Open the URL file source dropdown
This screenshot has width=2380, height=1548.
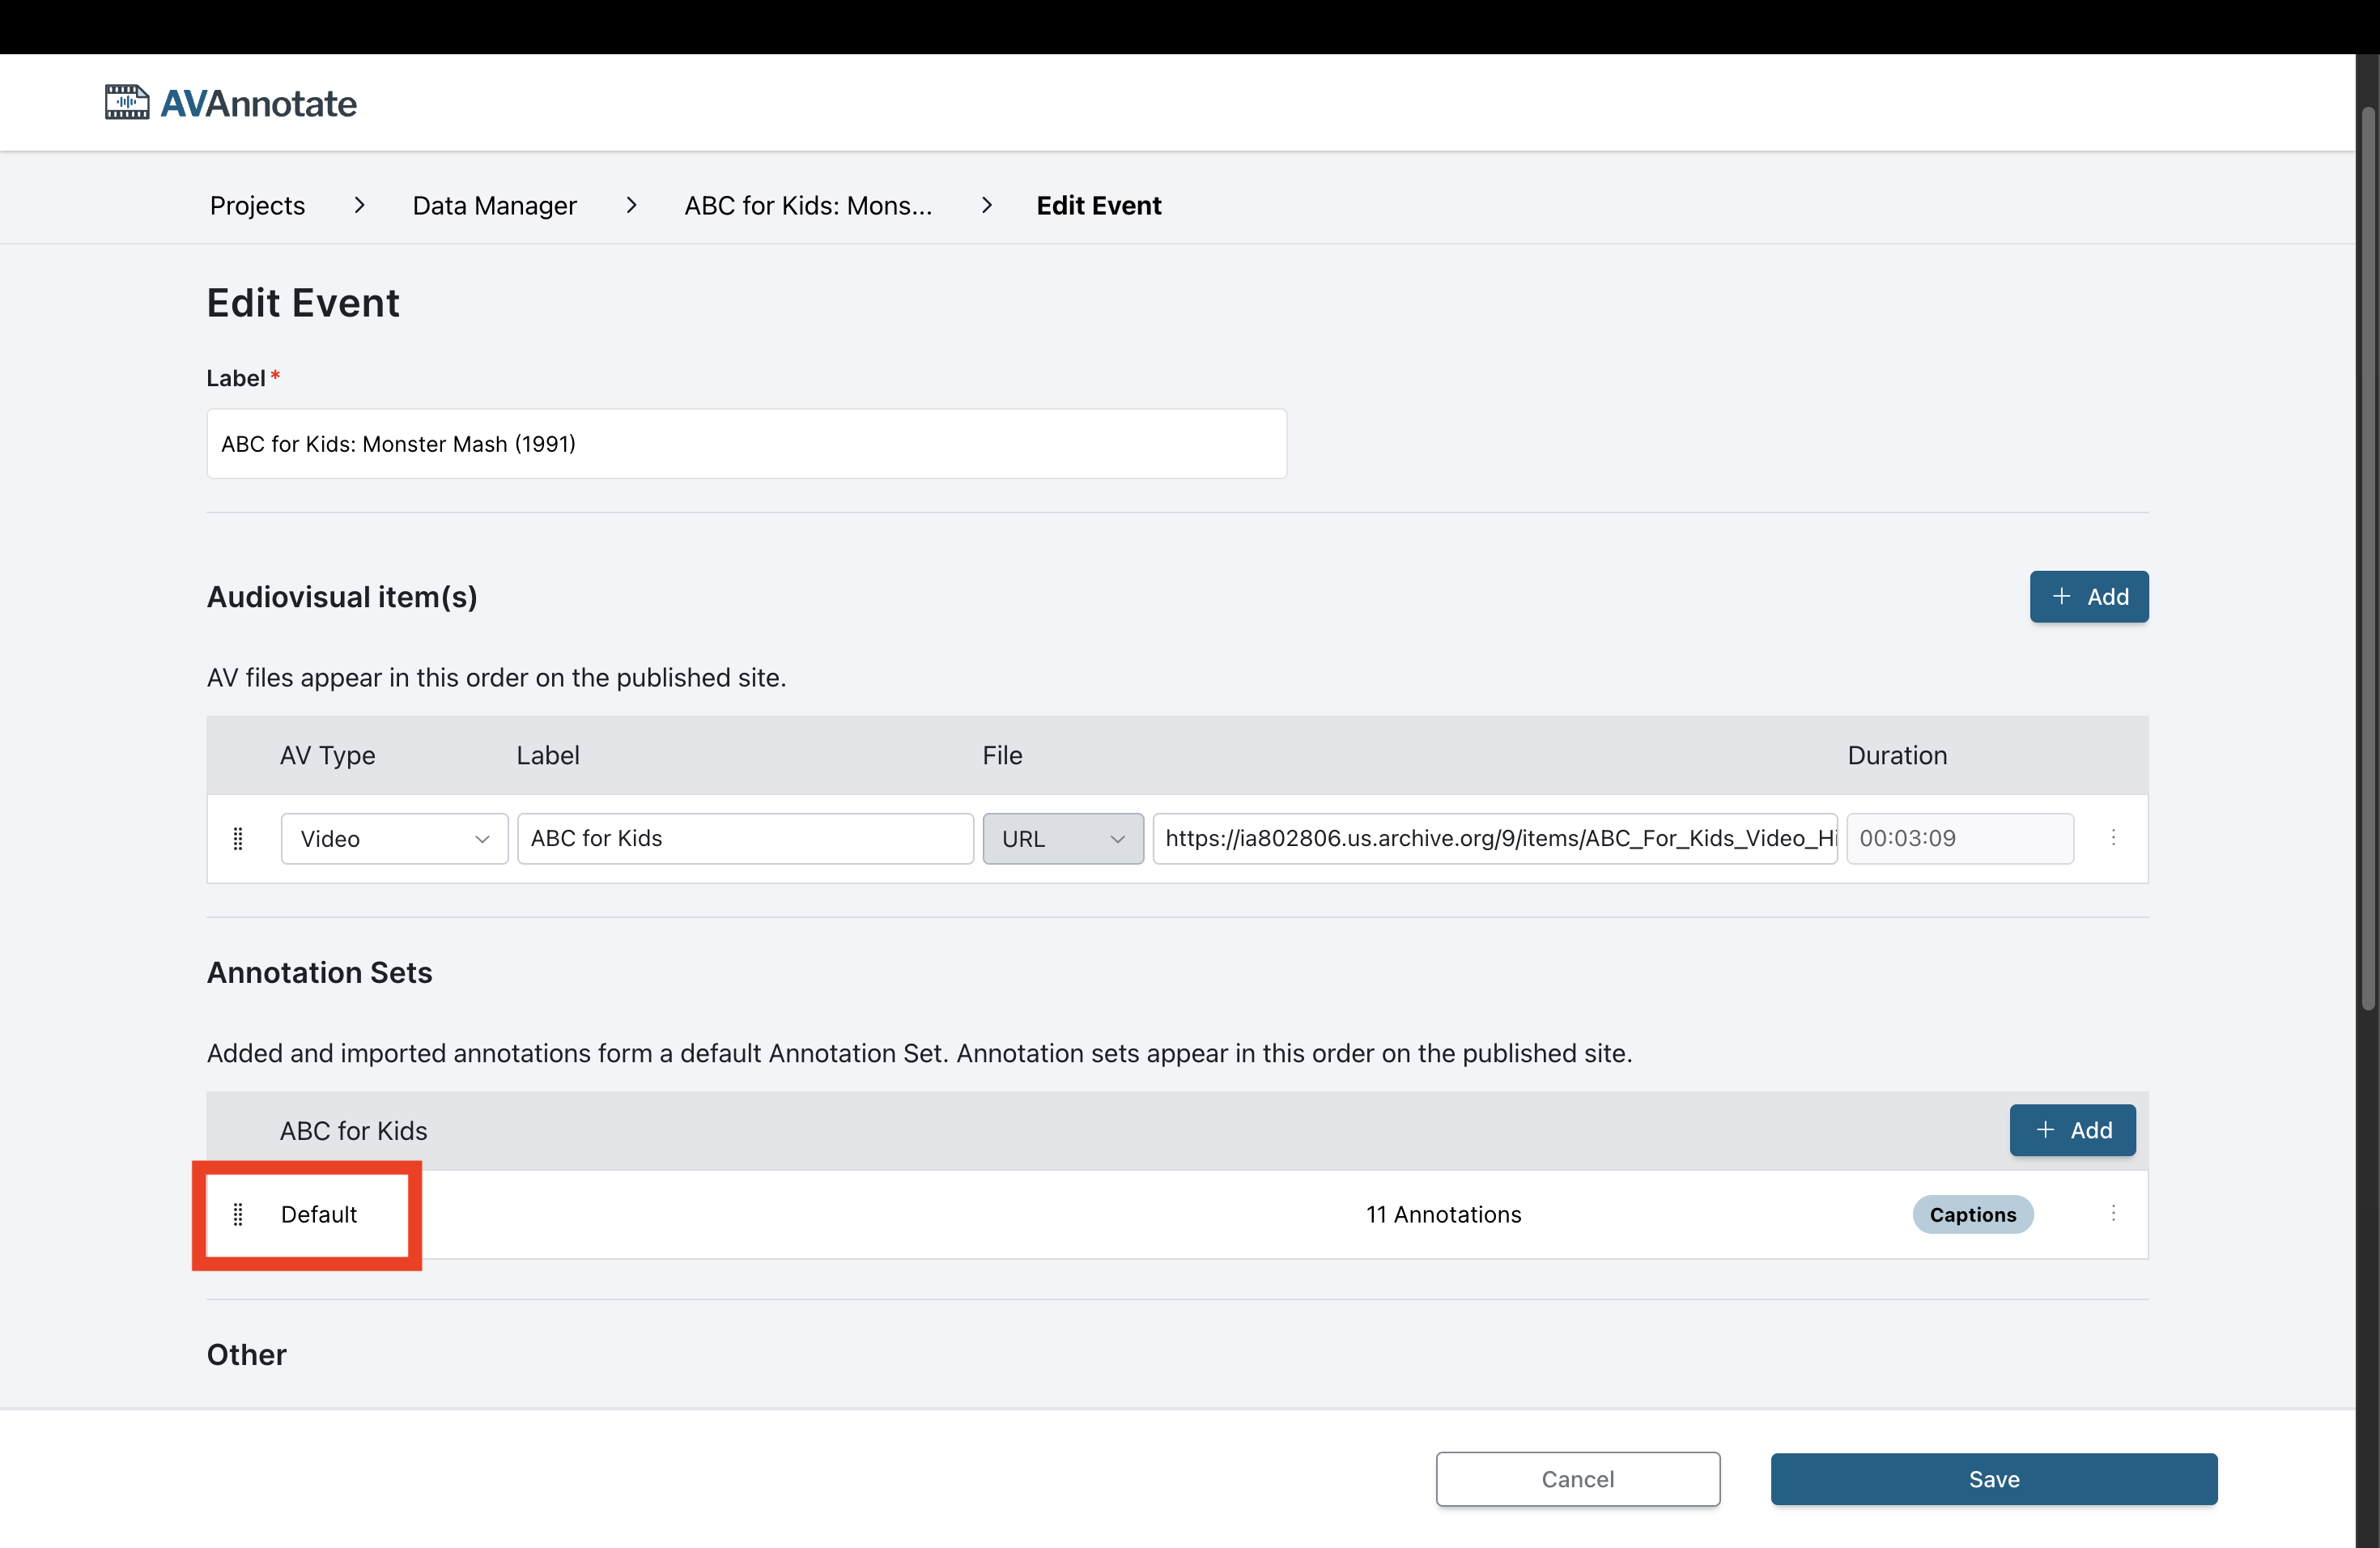coord(1062,838)
